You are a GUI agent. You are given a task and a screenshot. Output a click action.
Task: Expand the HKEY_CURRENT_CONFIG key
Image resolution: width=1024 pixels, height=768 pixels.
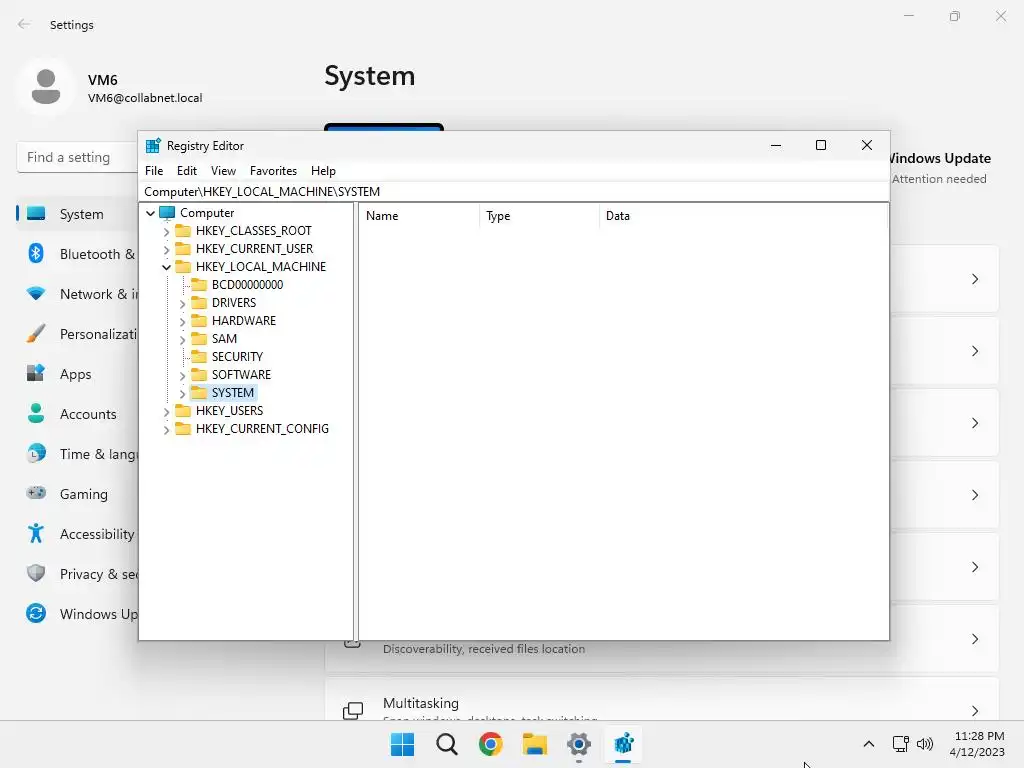[x=166, y=429]
